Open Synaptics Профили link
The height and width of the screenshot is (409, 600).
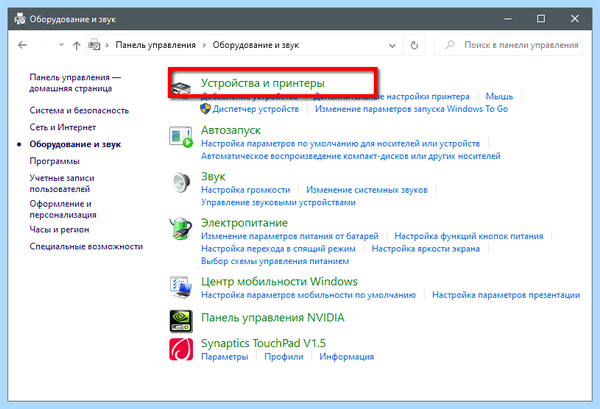284,357
